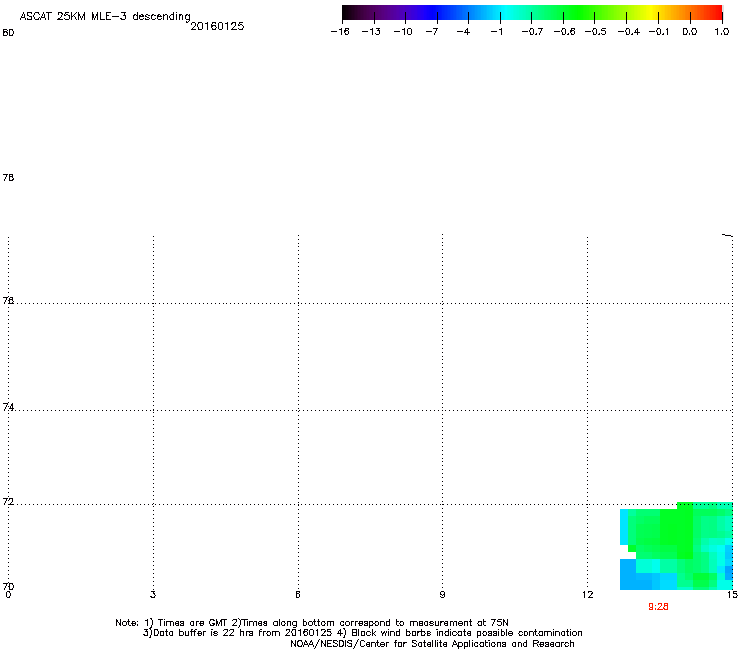Click the latitude label 74
The height and width of the screenshot is (650, 740).
coord(8,407)
